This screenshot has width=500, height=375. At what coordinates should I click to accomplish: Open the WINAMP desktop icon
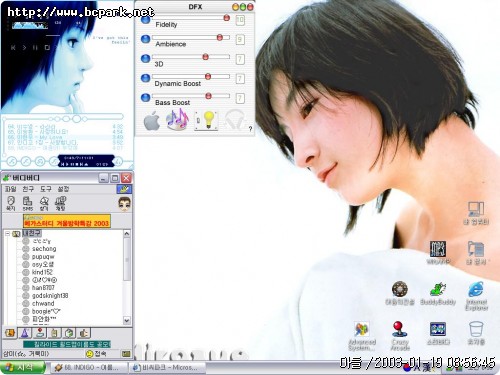coord(438,252)
